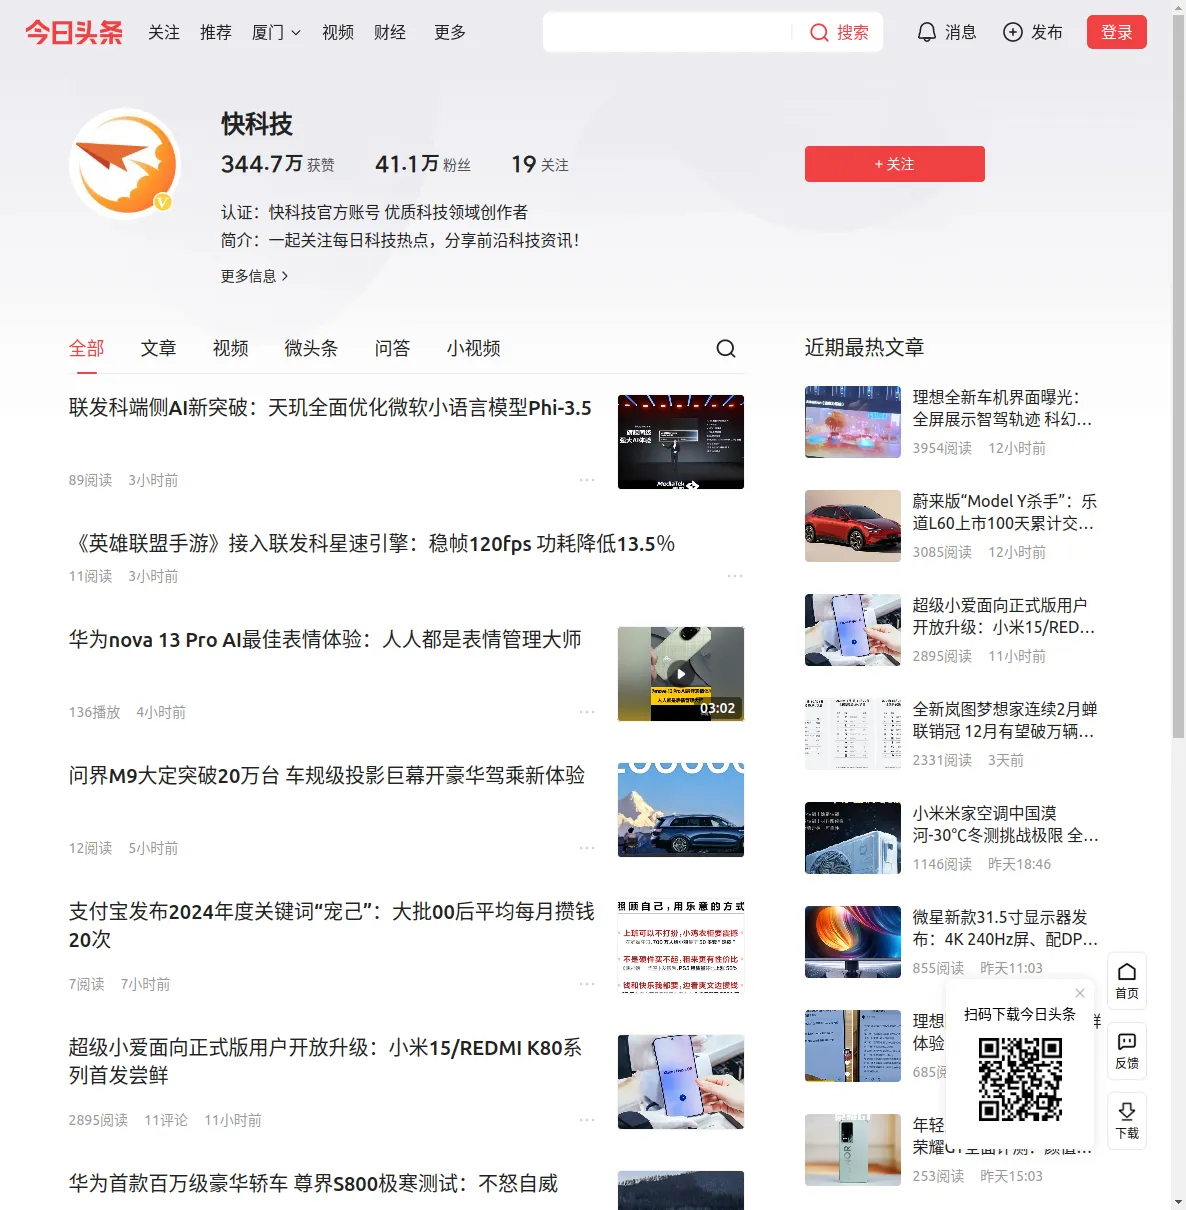The height and width of the screenshot is (1210, 1186).
Task: Open 消息 notifications bell
Action: (946, 32)
